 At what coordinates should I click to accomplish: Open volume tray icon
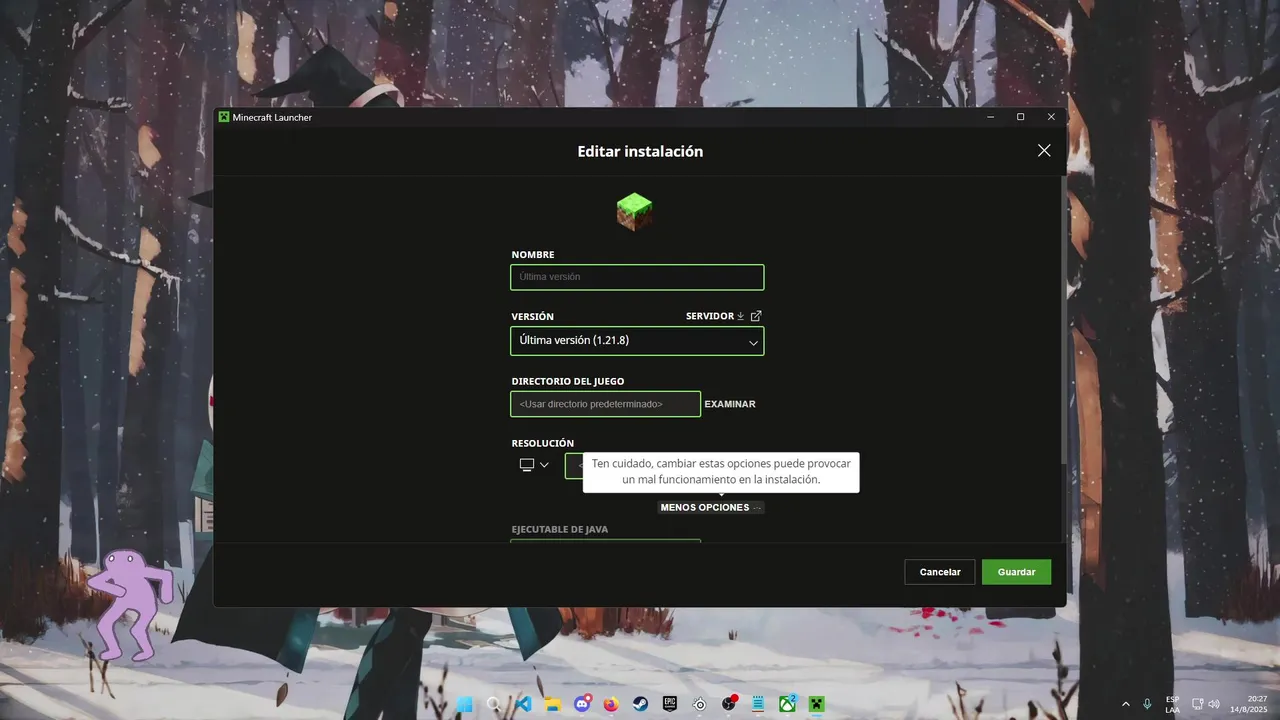[1214, 704]
